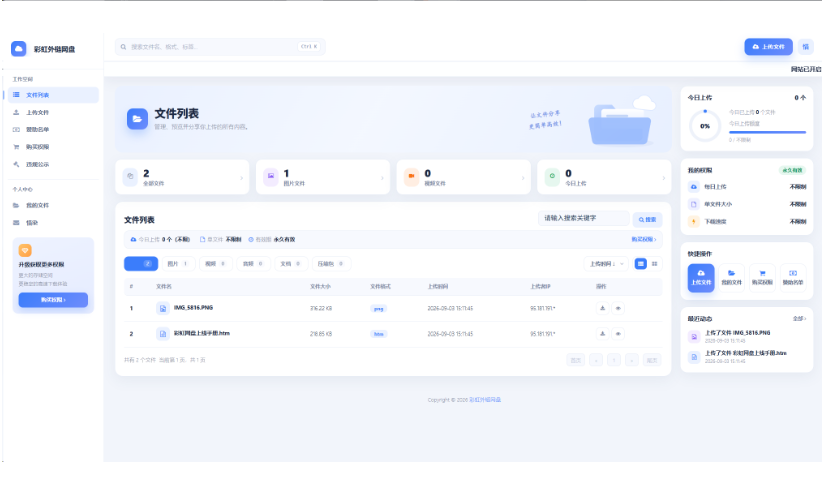Click 赞助名单 tile in quick actions

click(x=793, y=277)
